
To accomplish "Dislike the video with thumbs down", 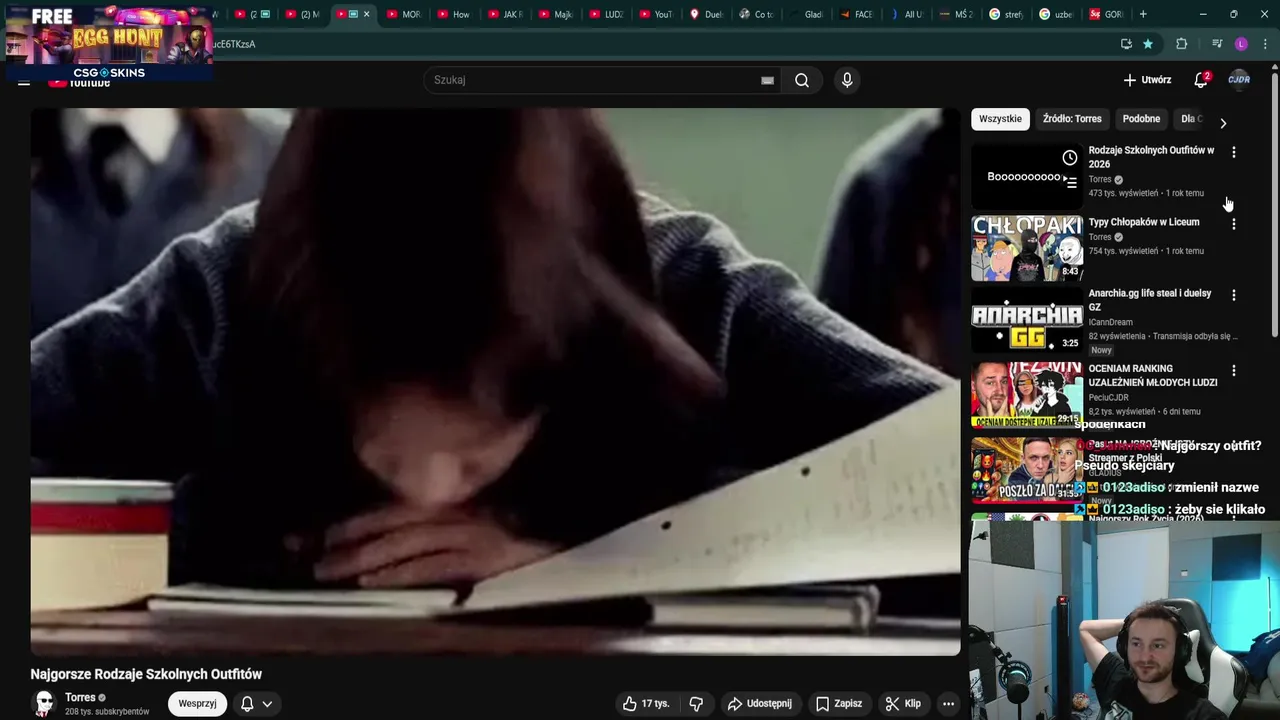I will pos(696,704).
